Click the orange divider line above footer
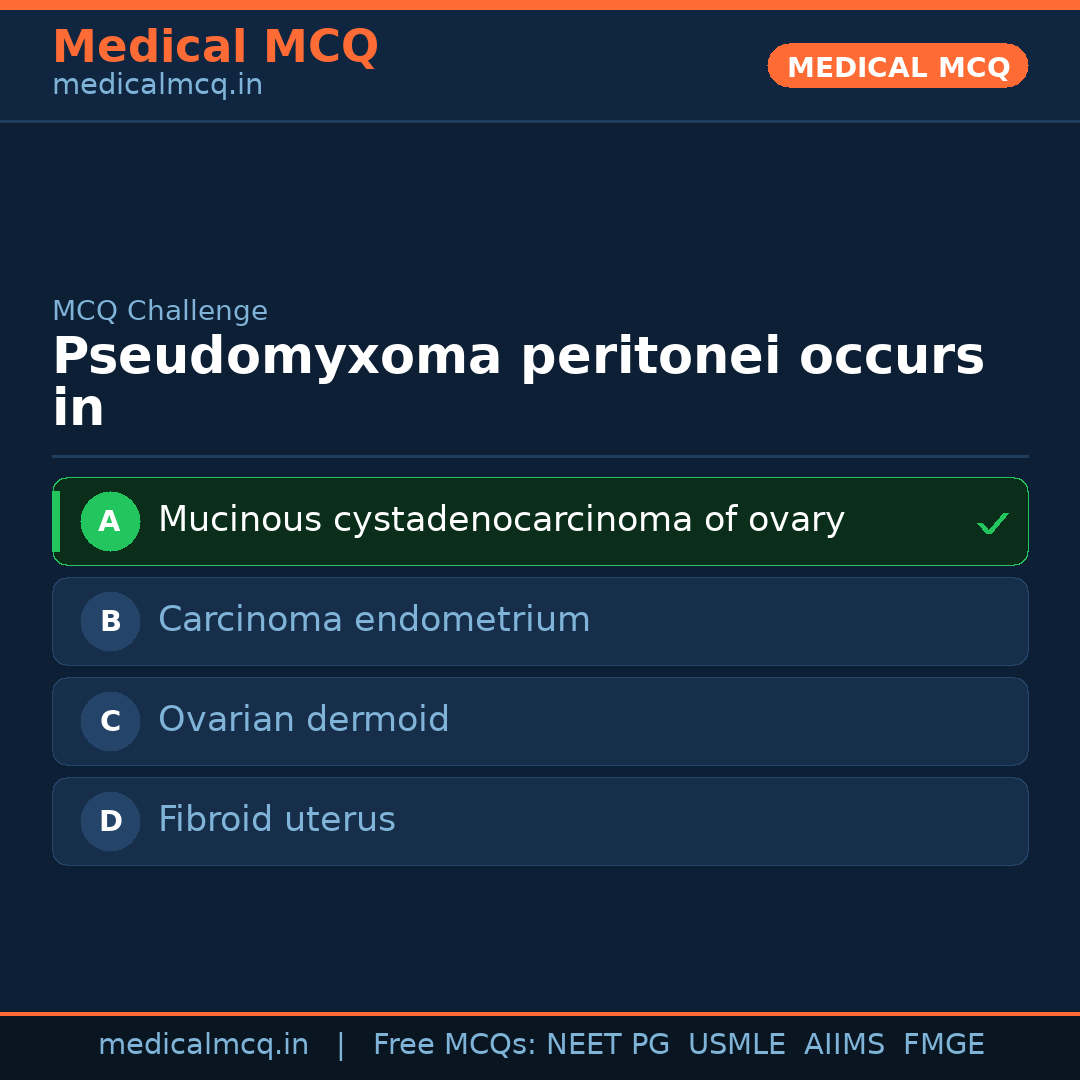Image resolution: width=1080 pixels, height=1080 pixels. point(540,1013)
